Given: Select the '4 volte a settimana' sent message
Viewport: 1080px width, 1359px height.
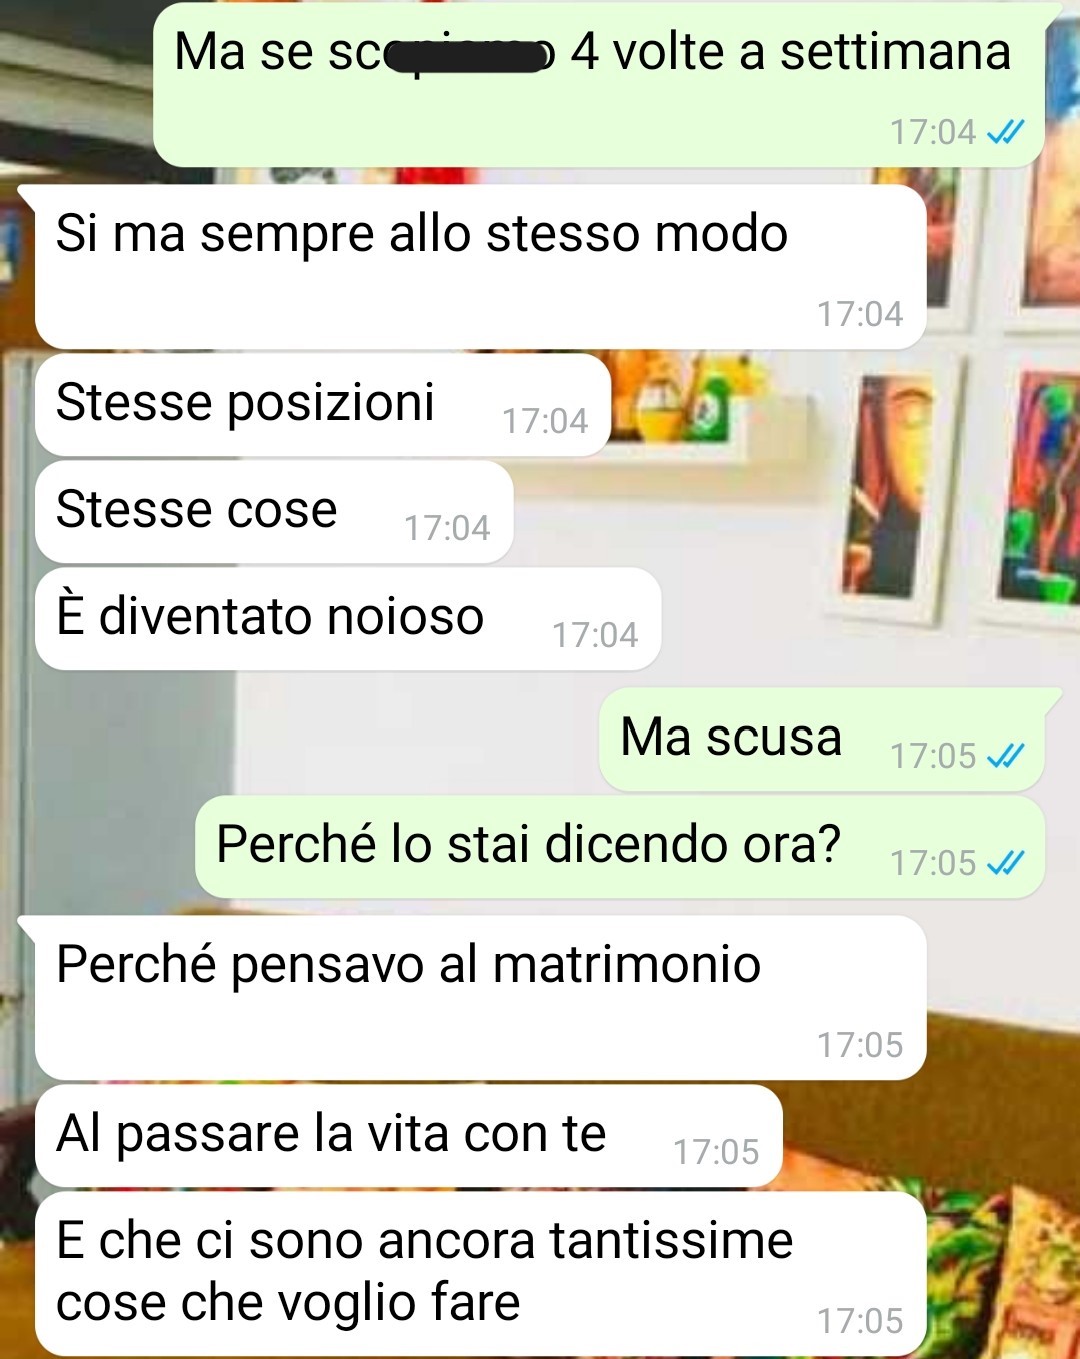Looking at the screenshot, I should [600, 85].
